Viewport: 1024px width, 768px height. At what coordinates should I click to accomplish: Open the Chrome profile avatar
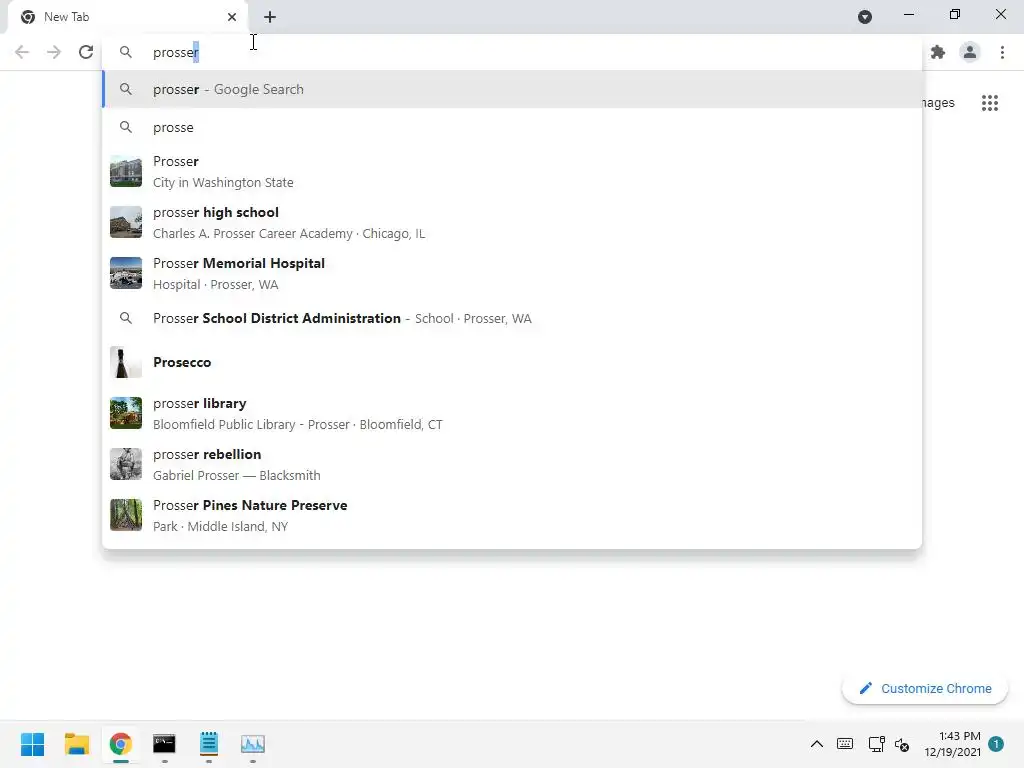click(x=970, y=52)
